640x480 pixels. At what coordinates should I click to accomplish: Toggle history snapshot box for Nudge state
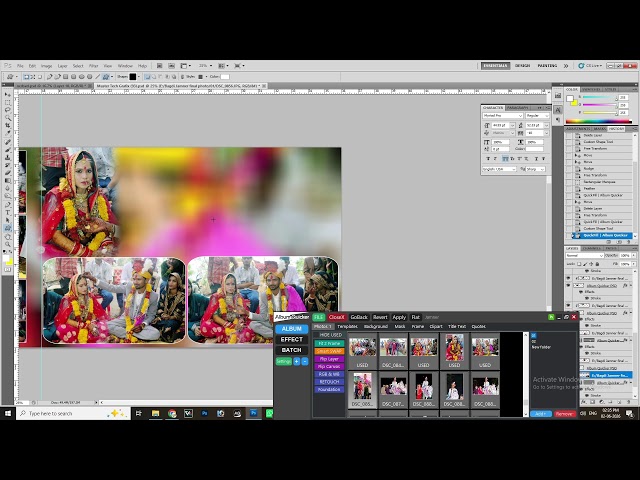tap(569, 169)
